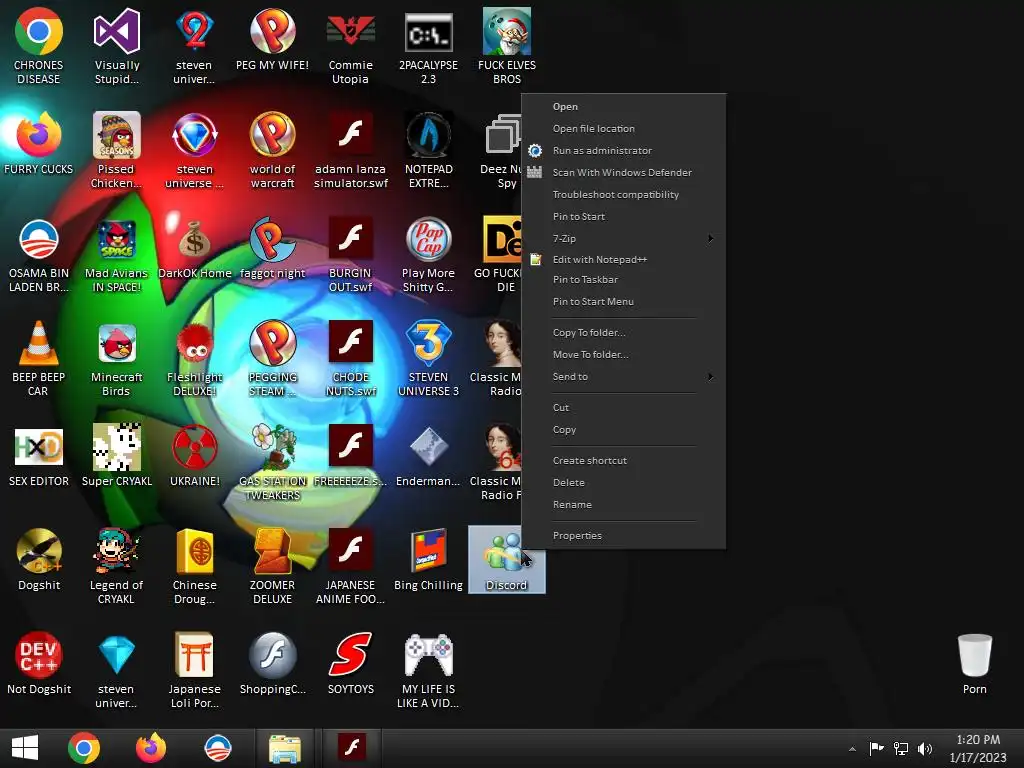Select the NOTEPAD EXTRE... desktop icon

coord(428,150)
